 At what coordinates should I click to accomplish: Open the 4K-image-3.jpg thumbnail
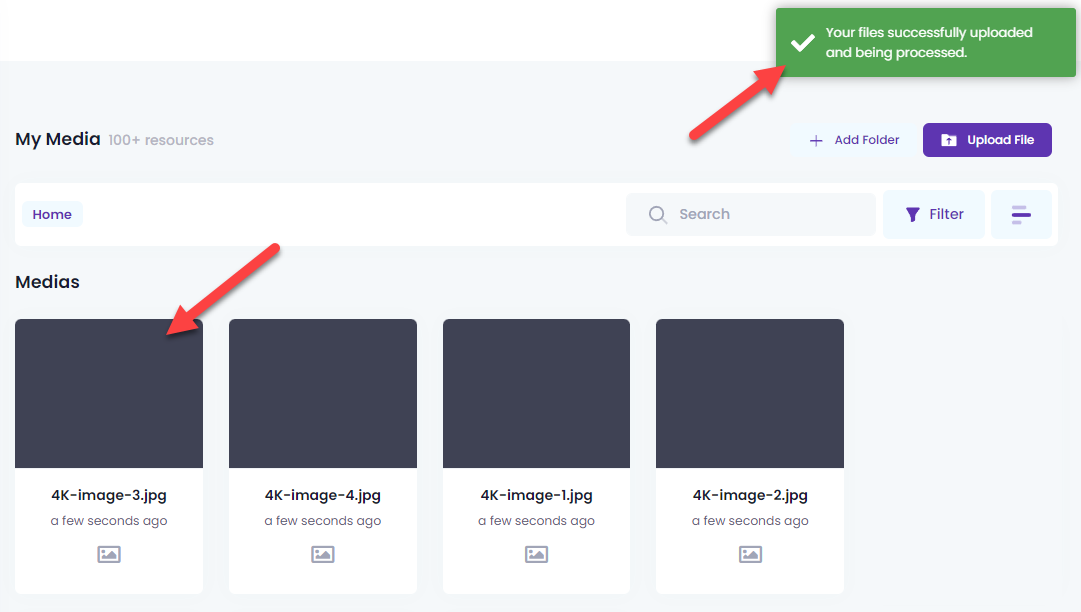(x=109, y=394)
